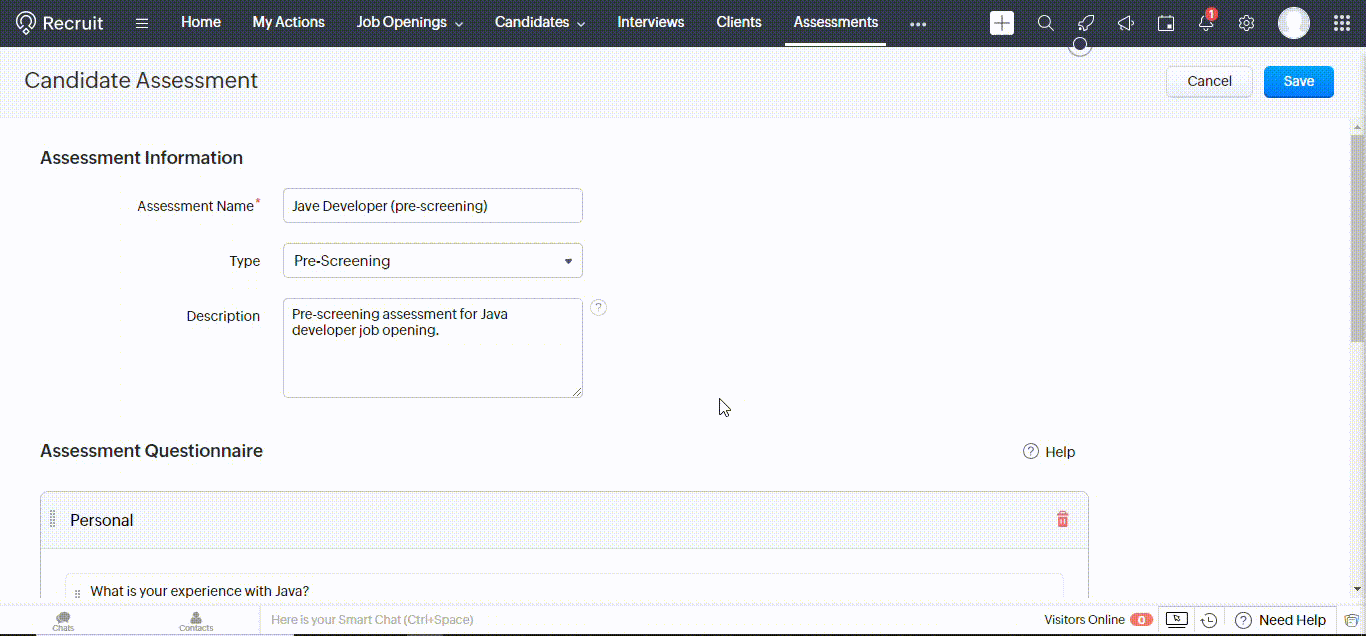Image resolution: width=1366 pixels, height=636 pixels.
Task: Open the apps grid launcher
Action: pyautogui.click(x=1342, y=23)
